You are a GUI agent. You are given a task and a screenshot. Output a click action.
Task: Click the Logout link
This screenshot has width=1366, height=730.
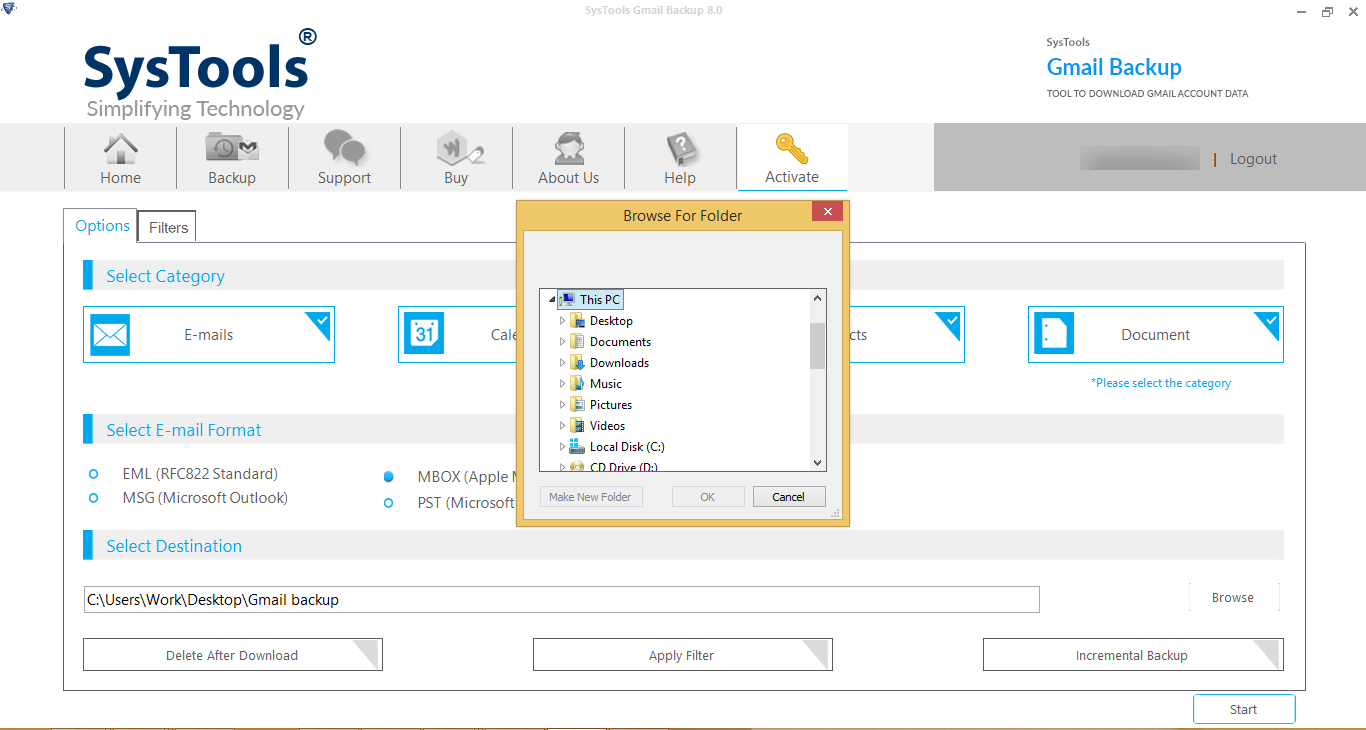(x=1253, y=159)
